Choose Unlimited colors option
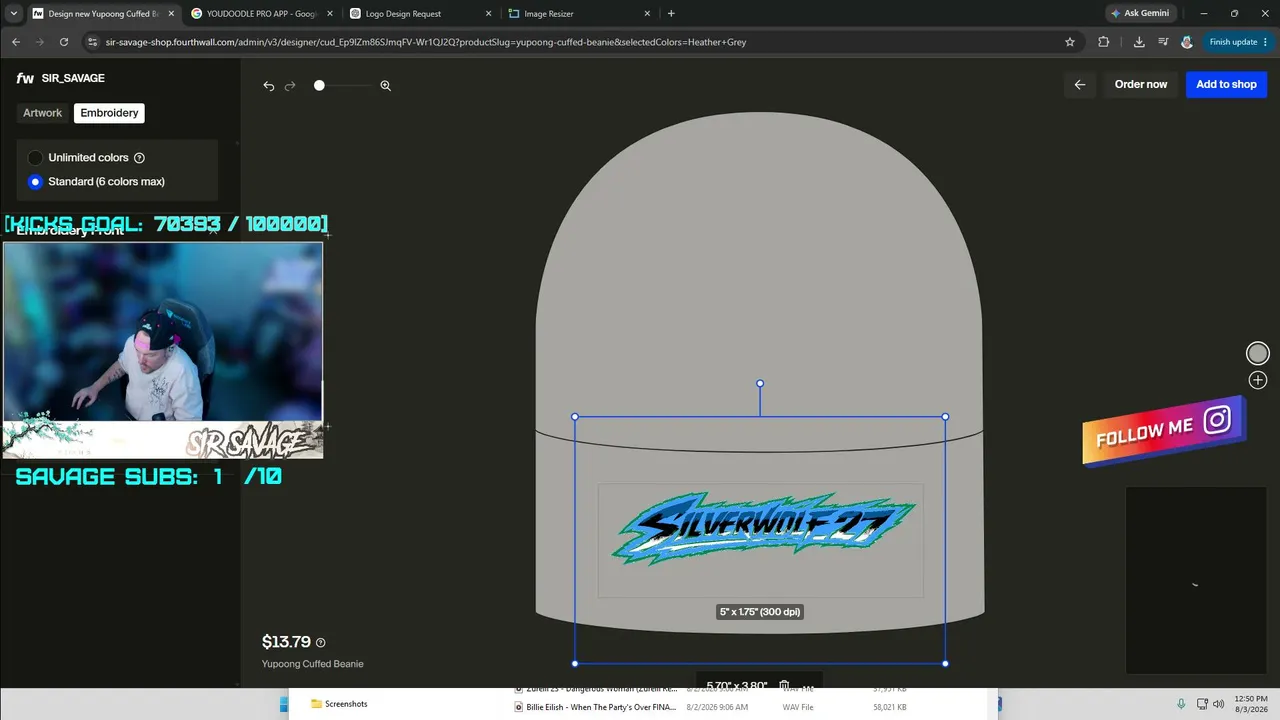Screen dimensions: 1280x720 pos(36,158)
